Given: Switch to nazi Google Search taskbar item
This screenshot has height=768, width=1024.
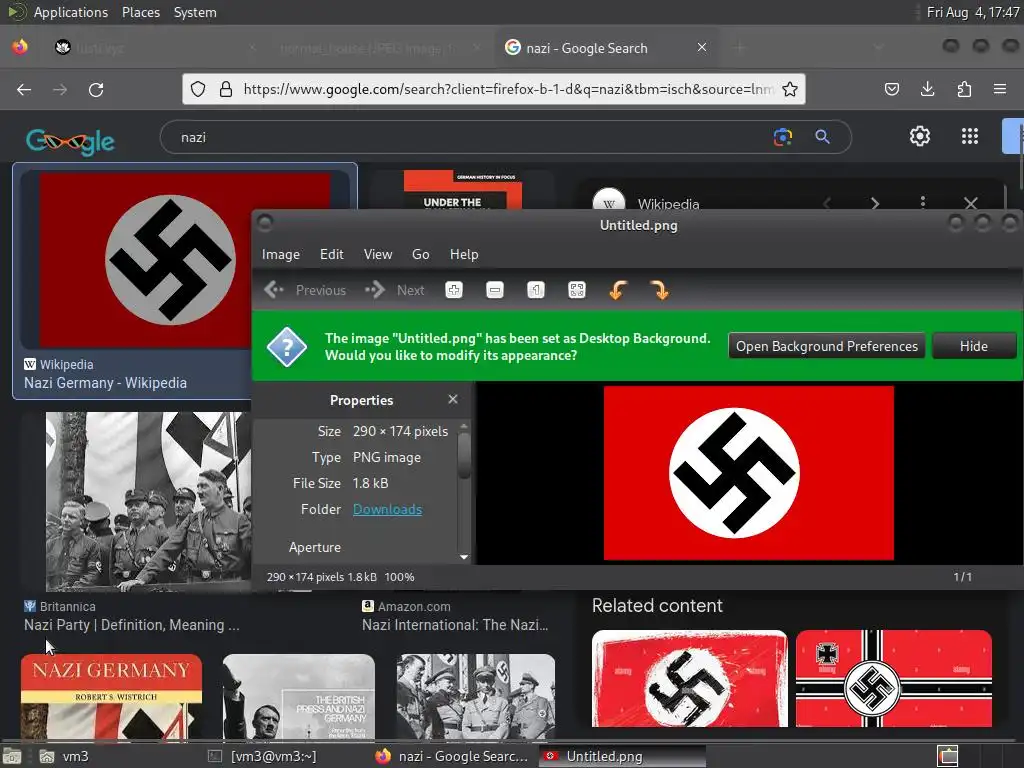Looking at the screenshot, I should 452,756.
